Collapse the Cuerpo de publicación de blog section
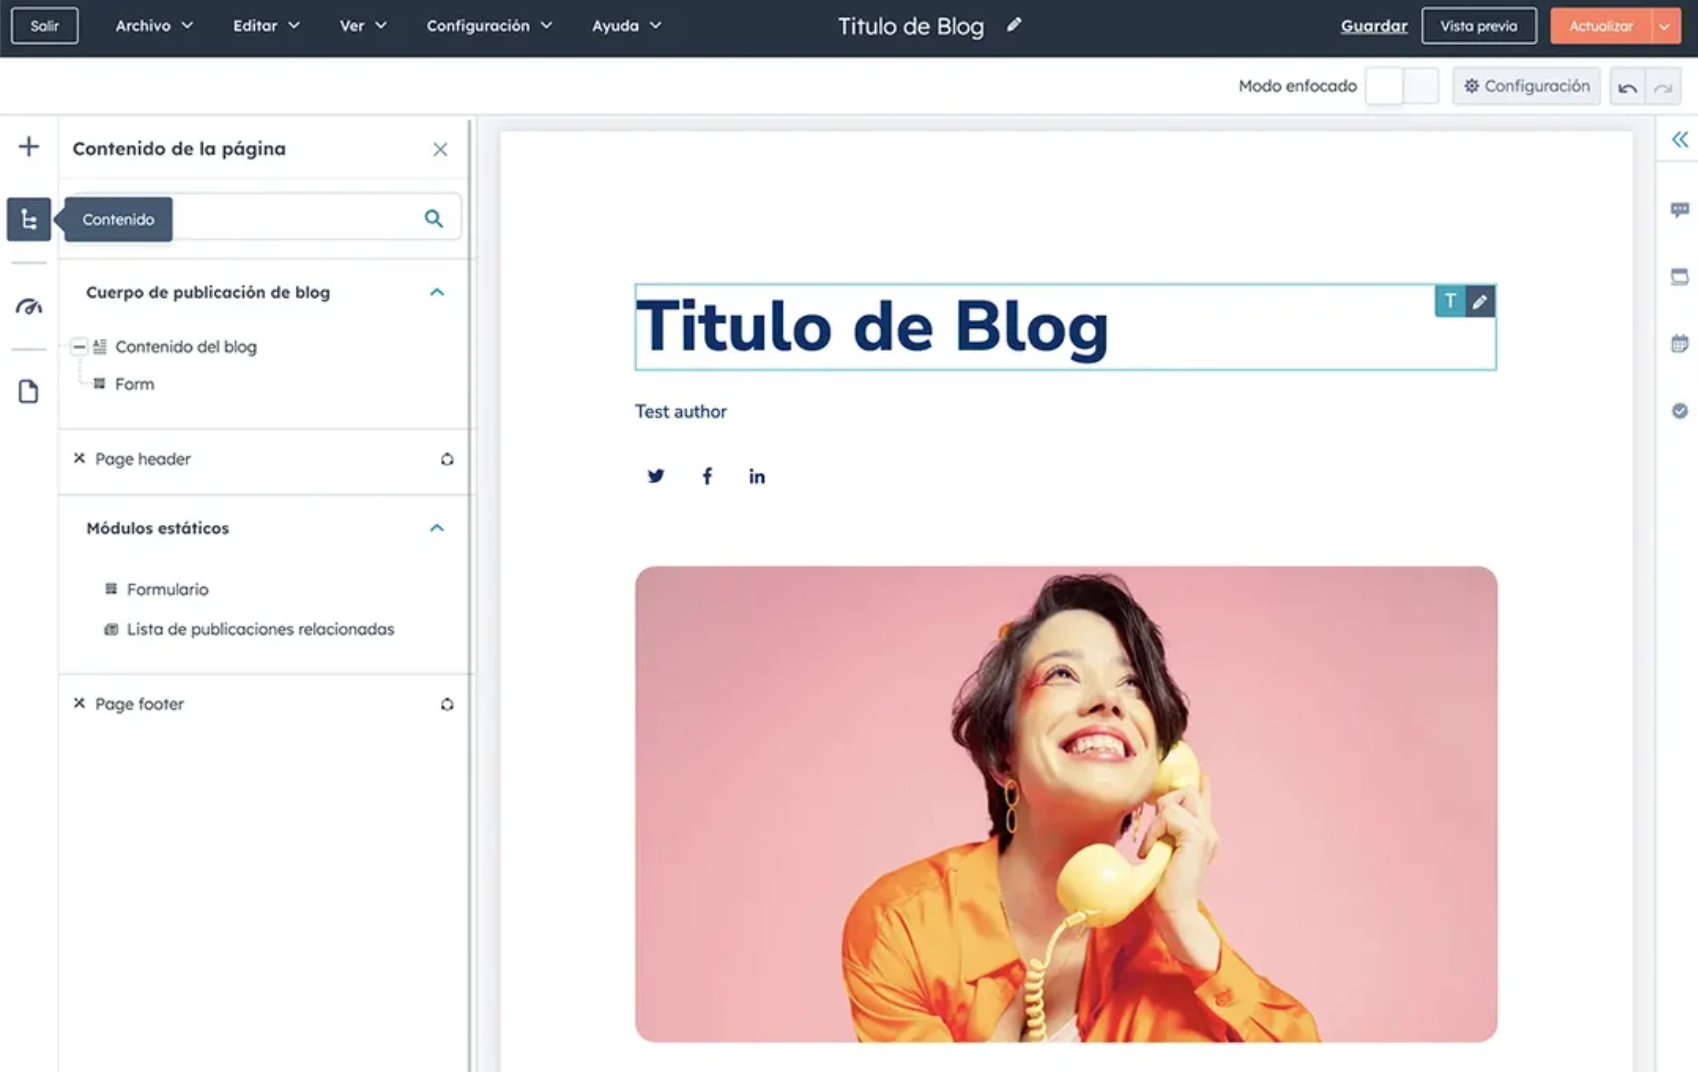 [436, 292]
